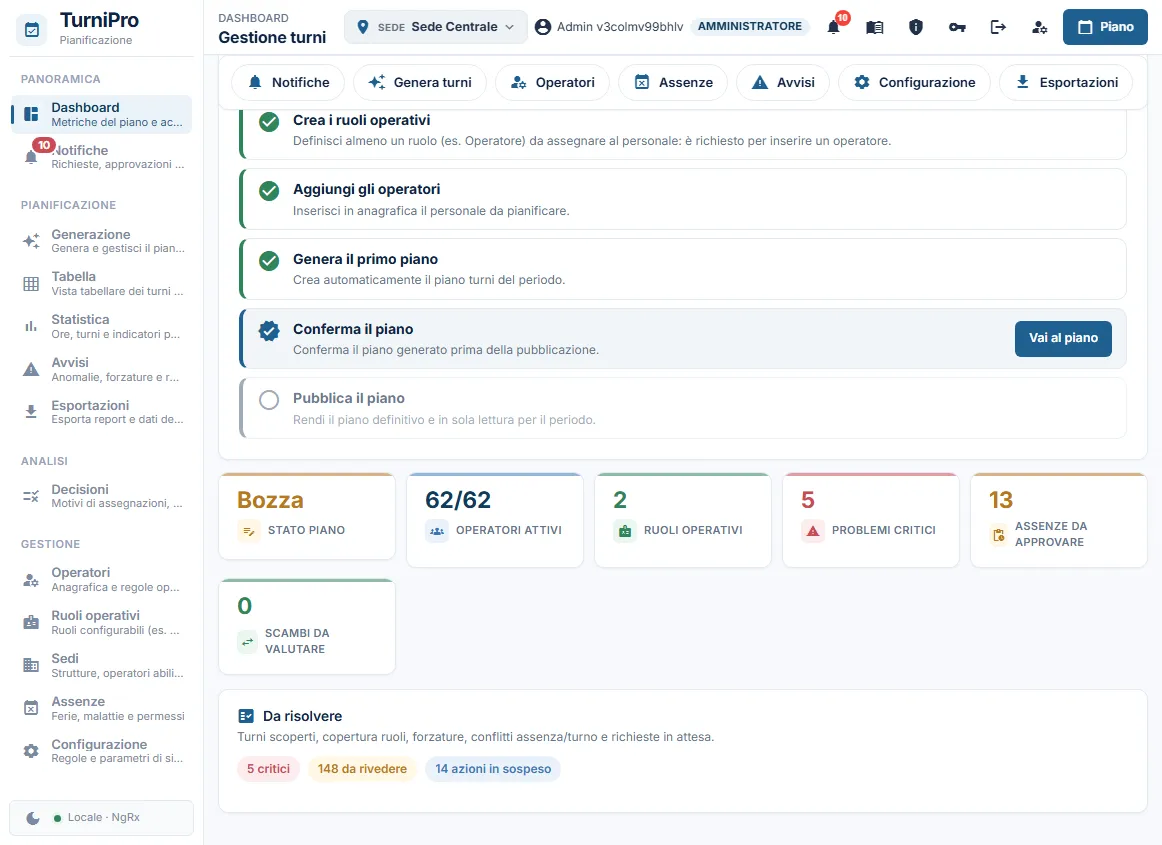This screenshot has height=845, width=1162.
Task: Click the Genera turni quick-action chip
Action: (420, 82)
